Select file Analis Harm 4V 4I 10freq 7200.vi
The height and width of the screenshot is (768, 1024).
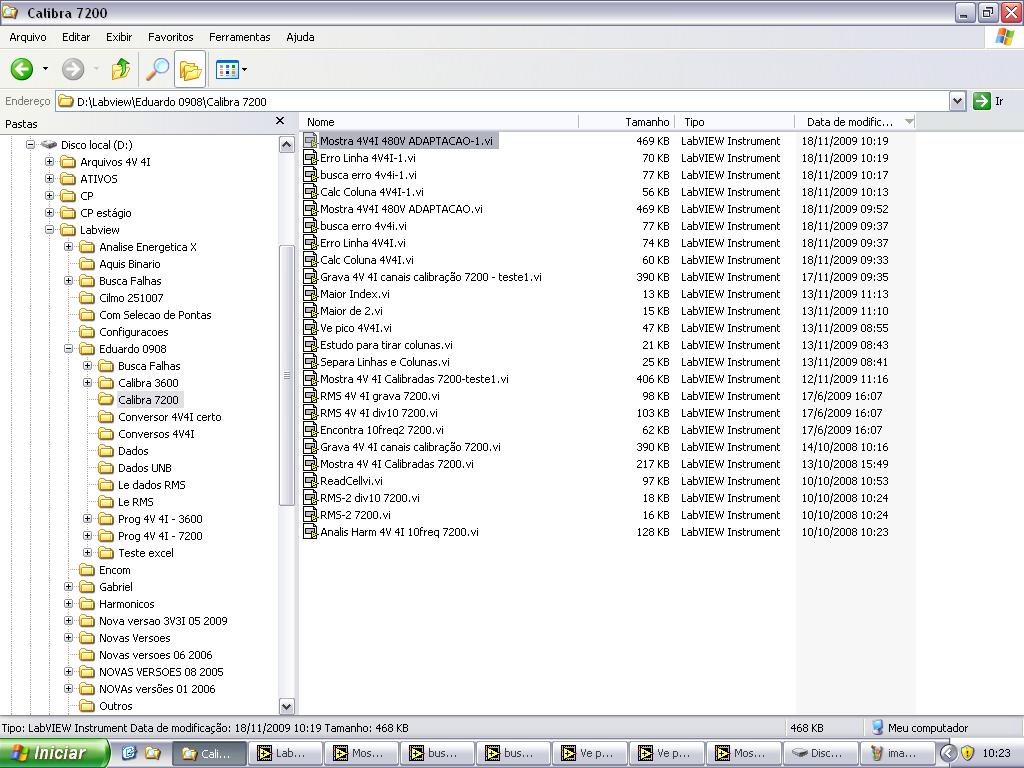tap(399, 532)
